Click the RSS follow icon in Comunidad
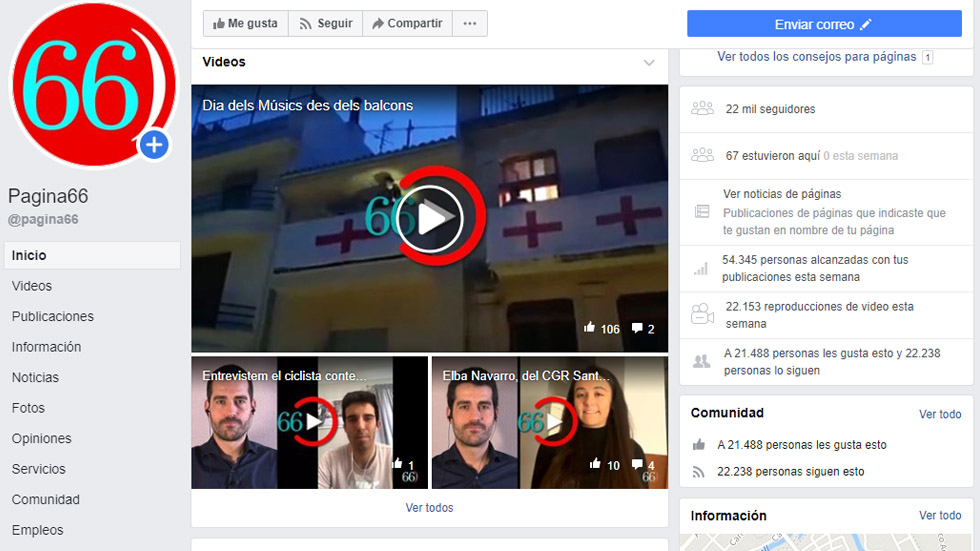This screenshot has width=980, height=551. pyautogui.click(x=700, y=472)
